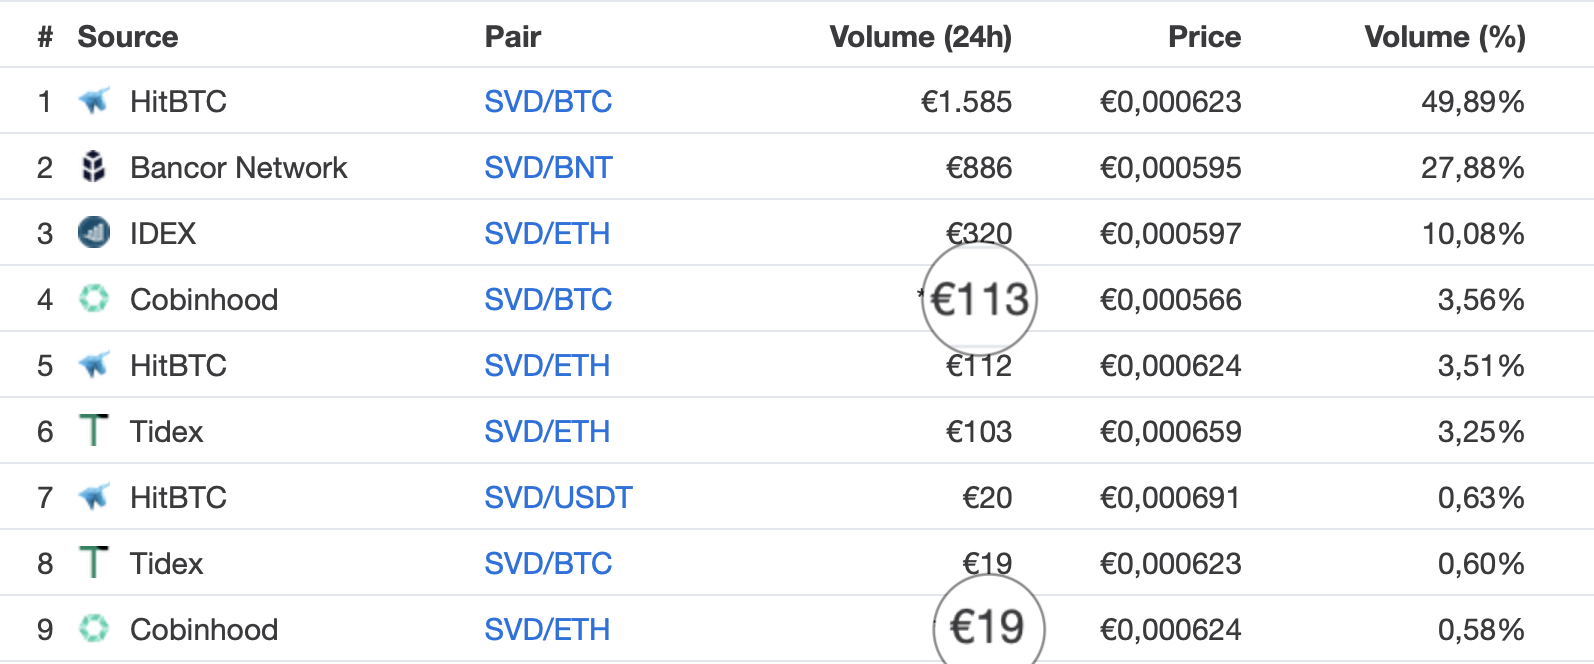Open the SVD/ETH pair on IDEX
1594x664 pixels.
click(547, 233)
